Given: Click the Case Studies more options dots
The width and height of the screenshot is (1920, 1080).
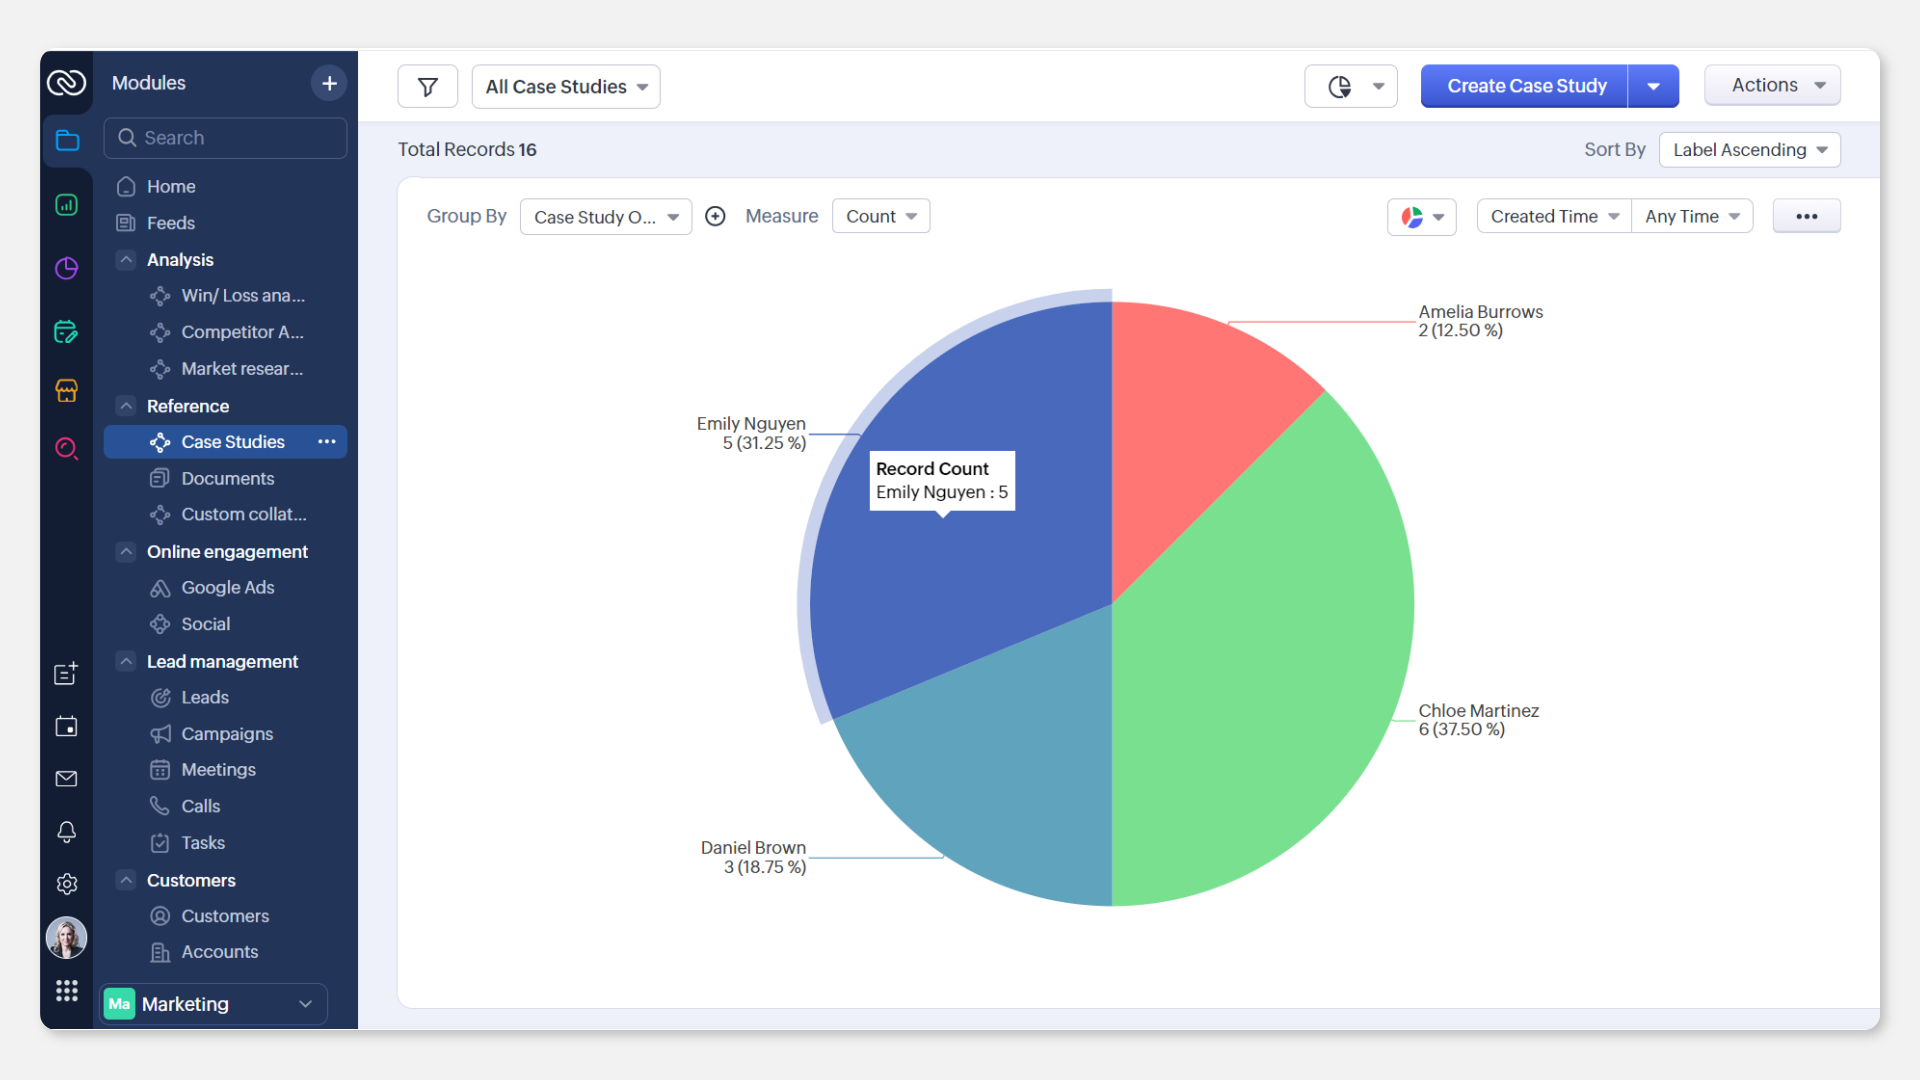Looking at the screenshot, I should [x=327, y=442].
